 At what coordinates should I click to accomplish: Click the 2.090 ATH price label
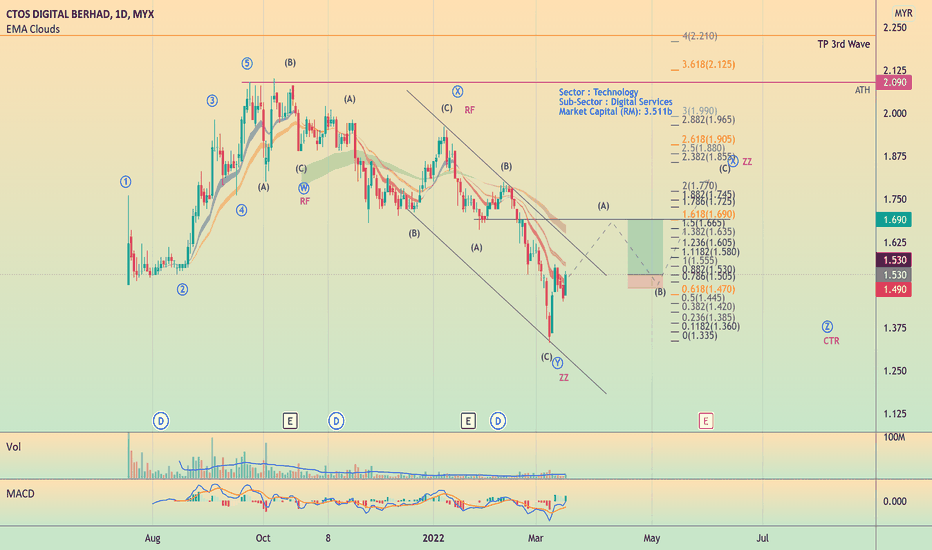pyautogui.click(x=895, y=82)
